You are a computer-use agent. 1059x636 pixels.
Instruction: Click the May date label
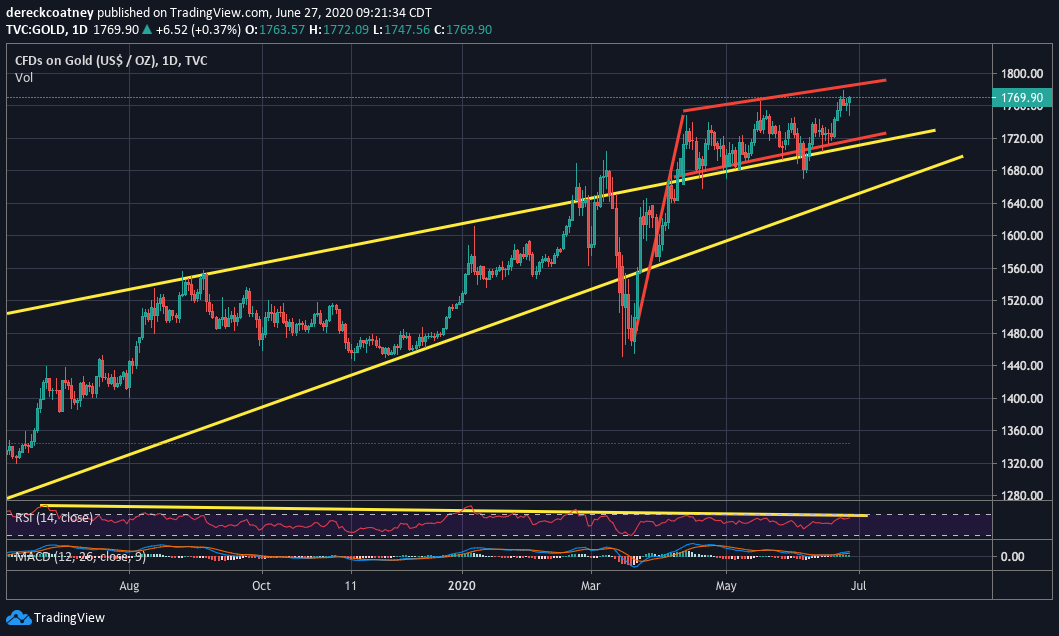(726, 585)
